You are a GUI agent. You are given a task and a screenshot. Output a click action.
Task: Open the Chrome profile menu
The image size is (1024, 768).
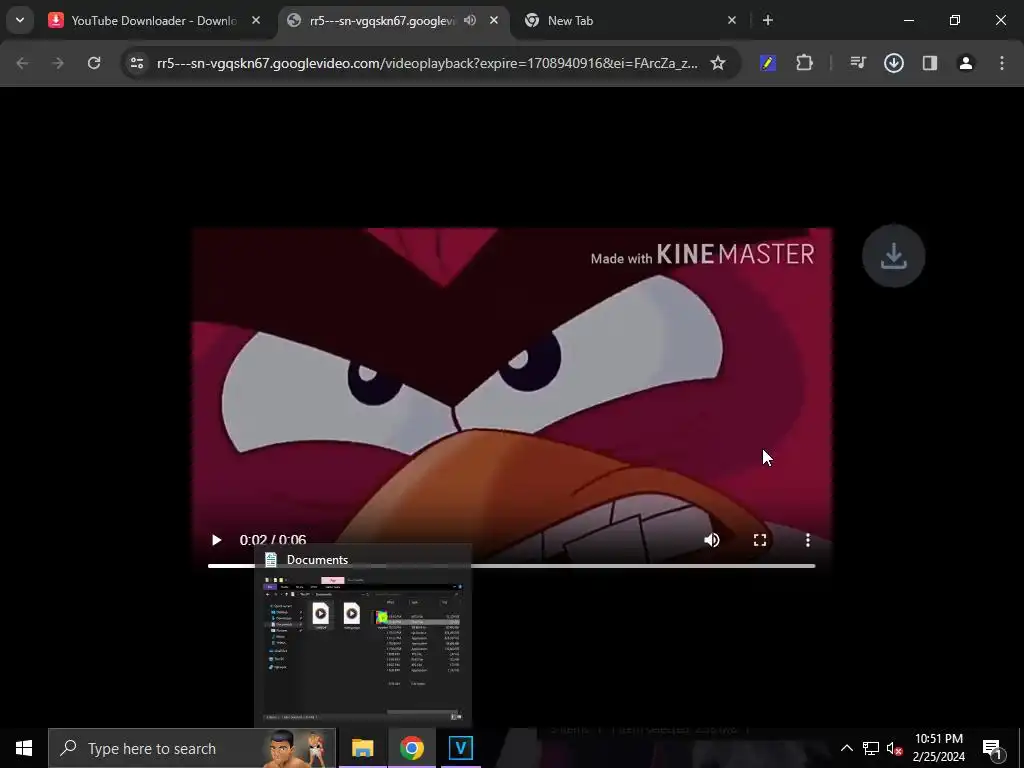[x=966, y=63]
